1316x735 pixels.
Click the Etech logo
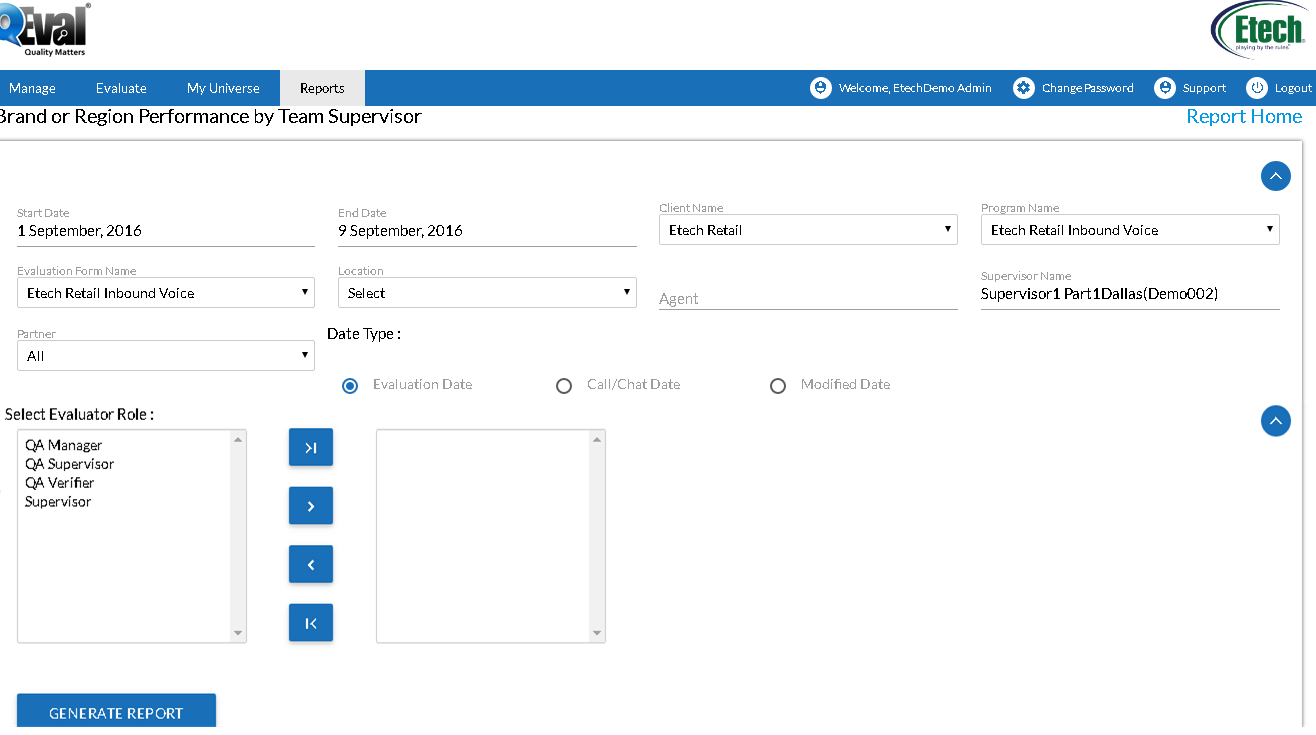1257,30
